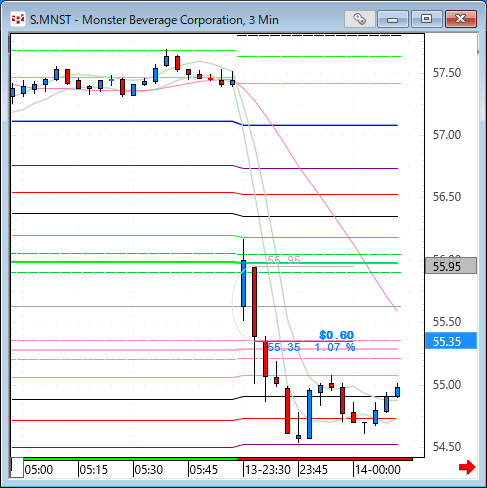Click the 05:45 time axis label
Screen dimensions: 487x488
203,470
